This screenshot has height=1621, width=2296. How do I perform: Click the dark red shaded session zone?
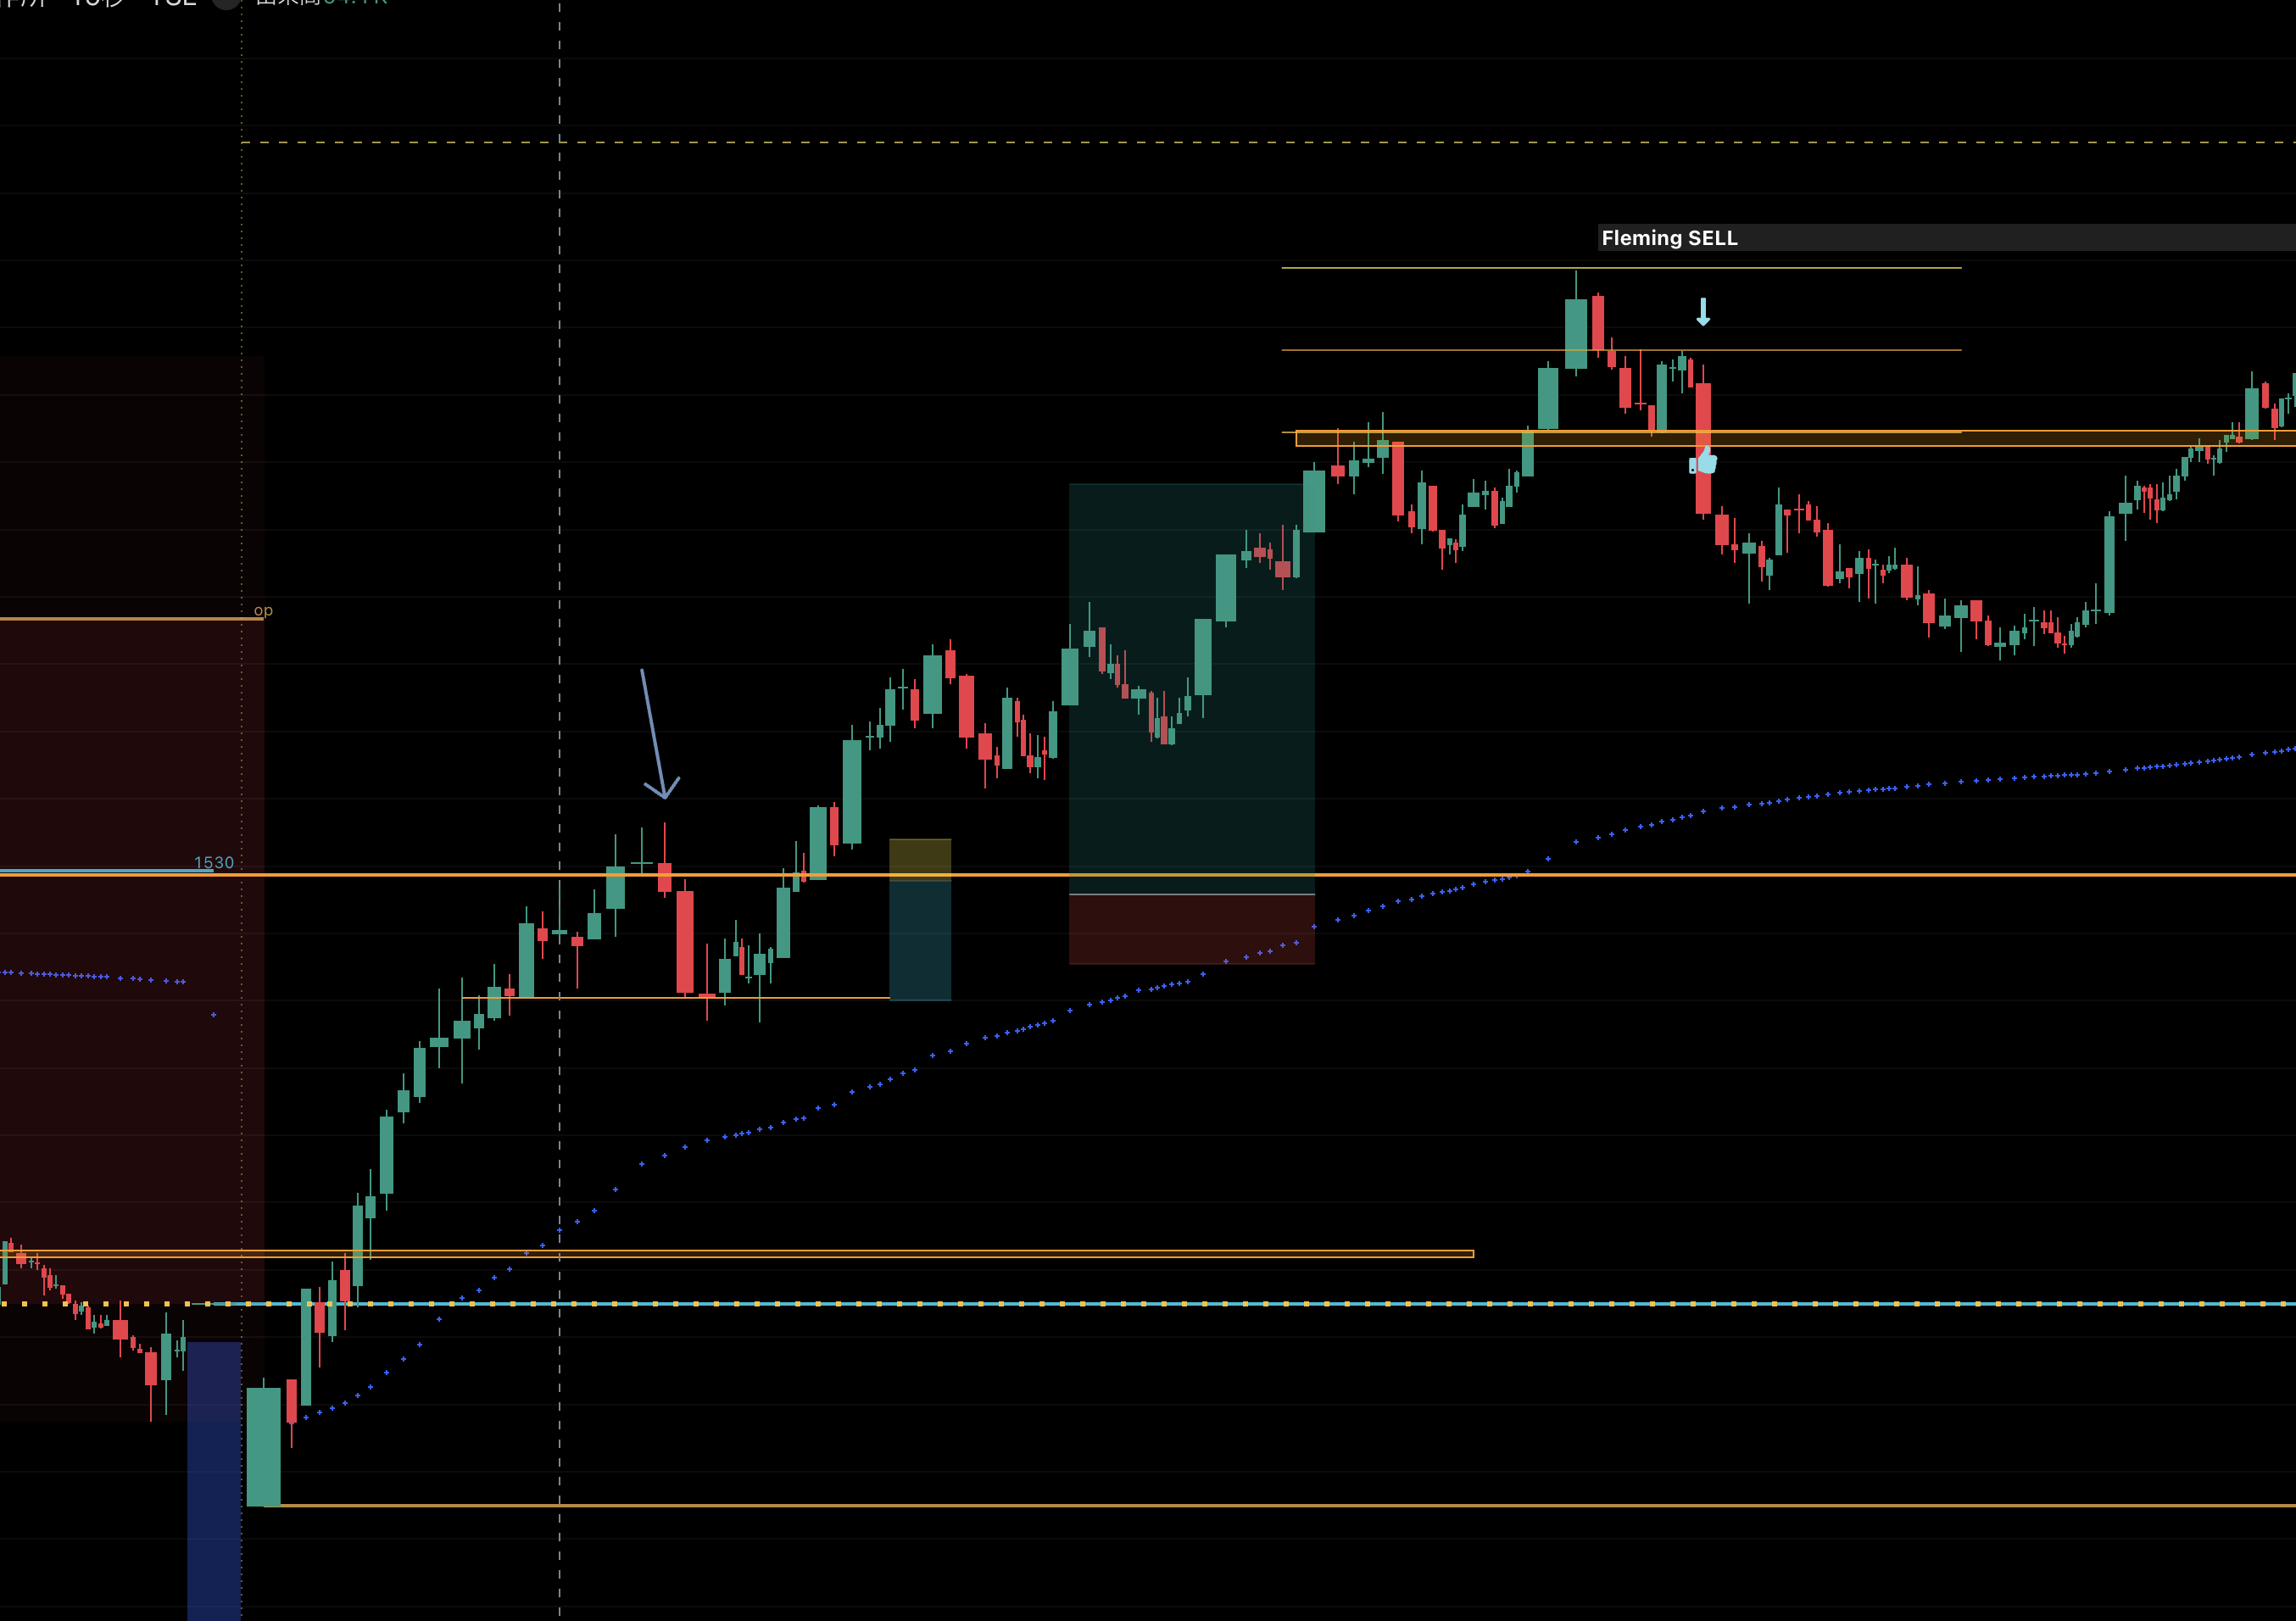click(x=131, y=888)
